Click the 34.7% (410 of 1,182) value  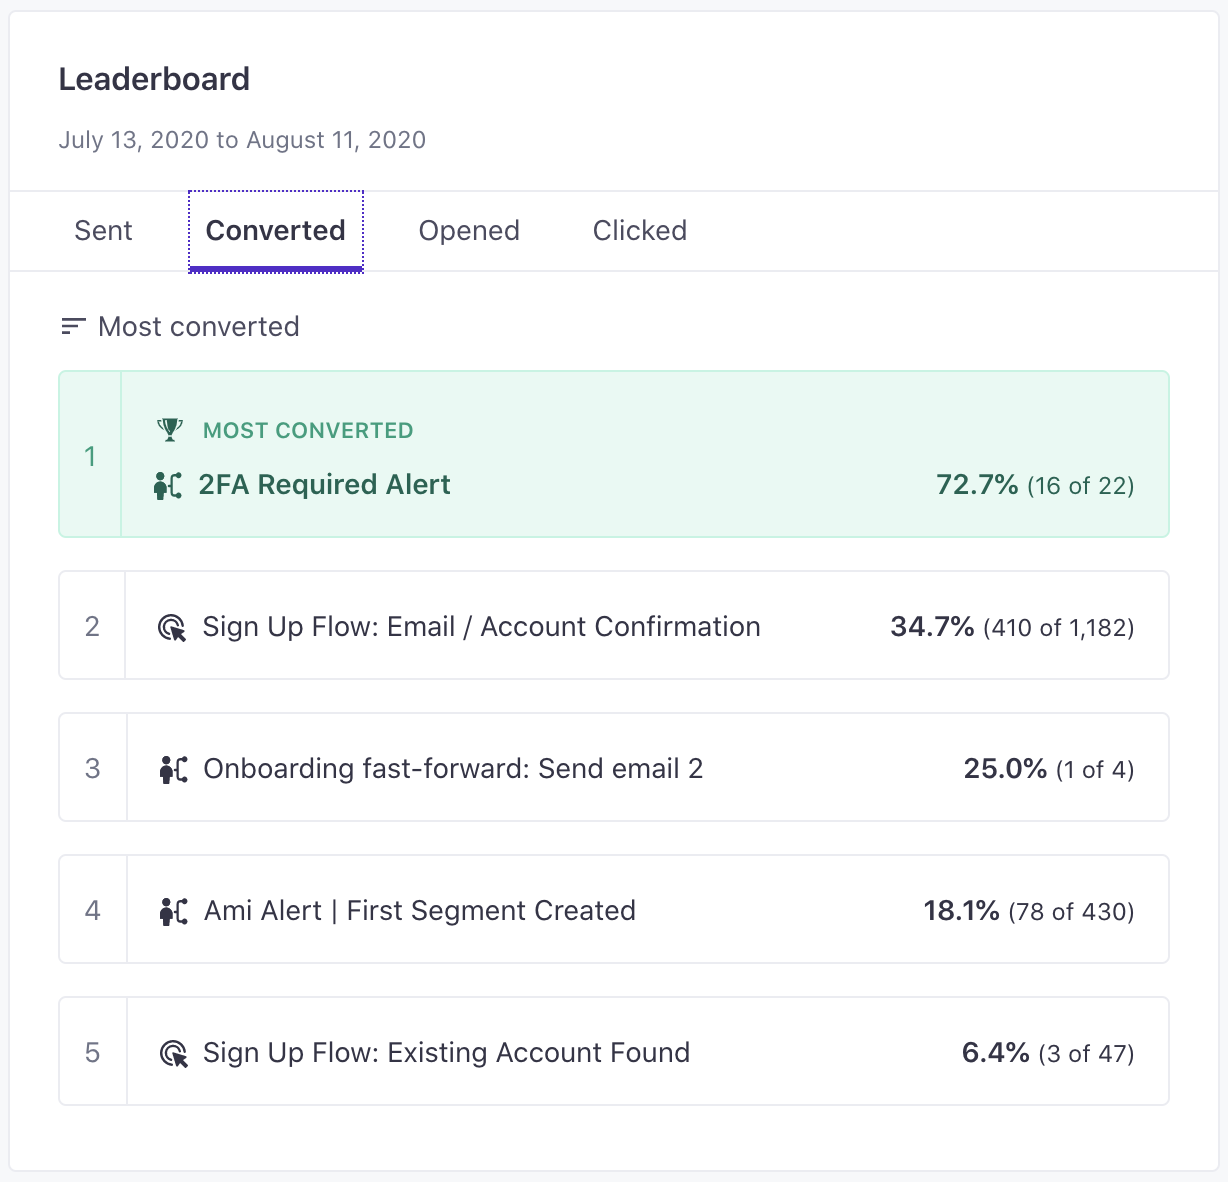tap(1012, 627)
